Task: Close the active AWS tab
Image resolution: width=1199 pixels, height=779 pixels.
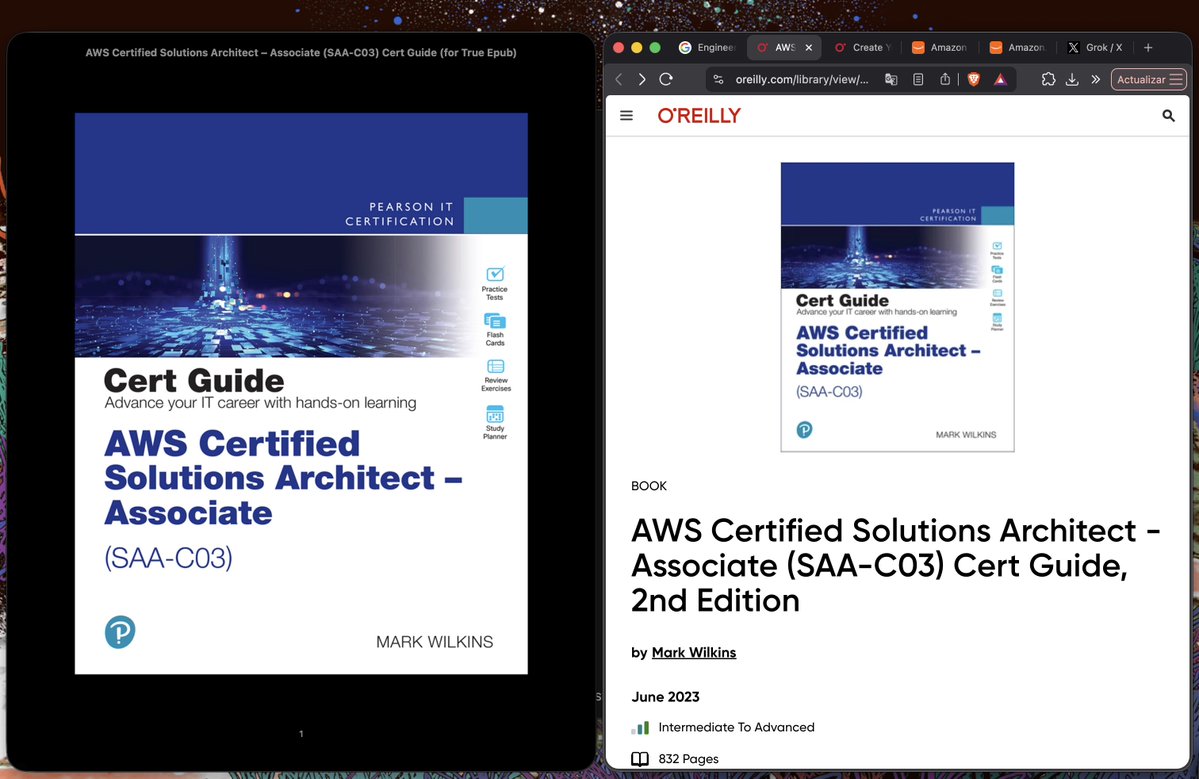Action: coord(808,47)
